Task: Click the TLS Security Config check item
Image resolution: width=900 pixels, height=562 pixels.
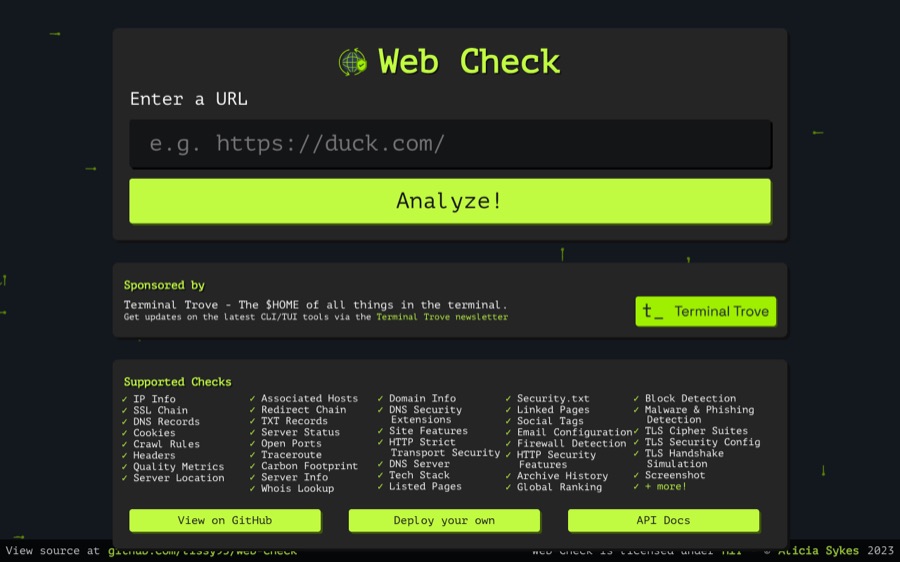Action: coord(703,442)
